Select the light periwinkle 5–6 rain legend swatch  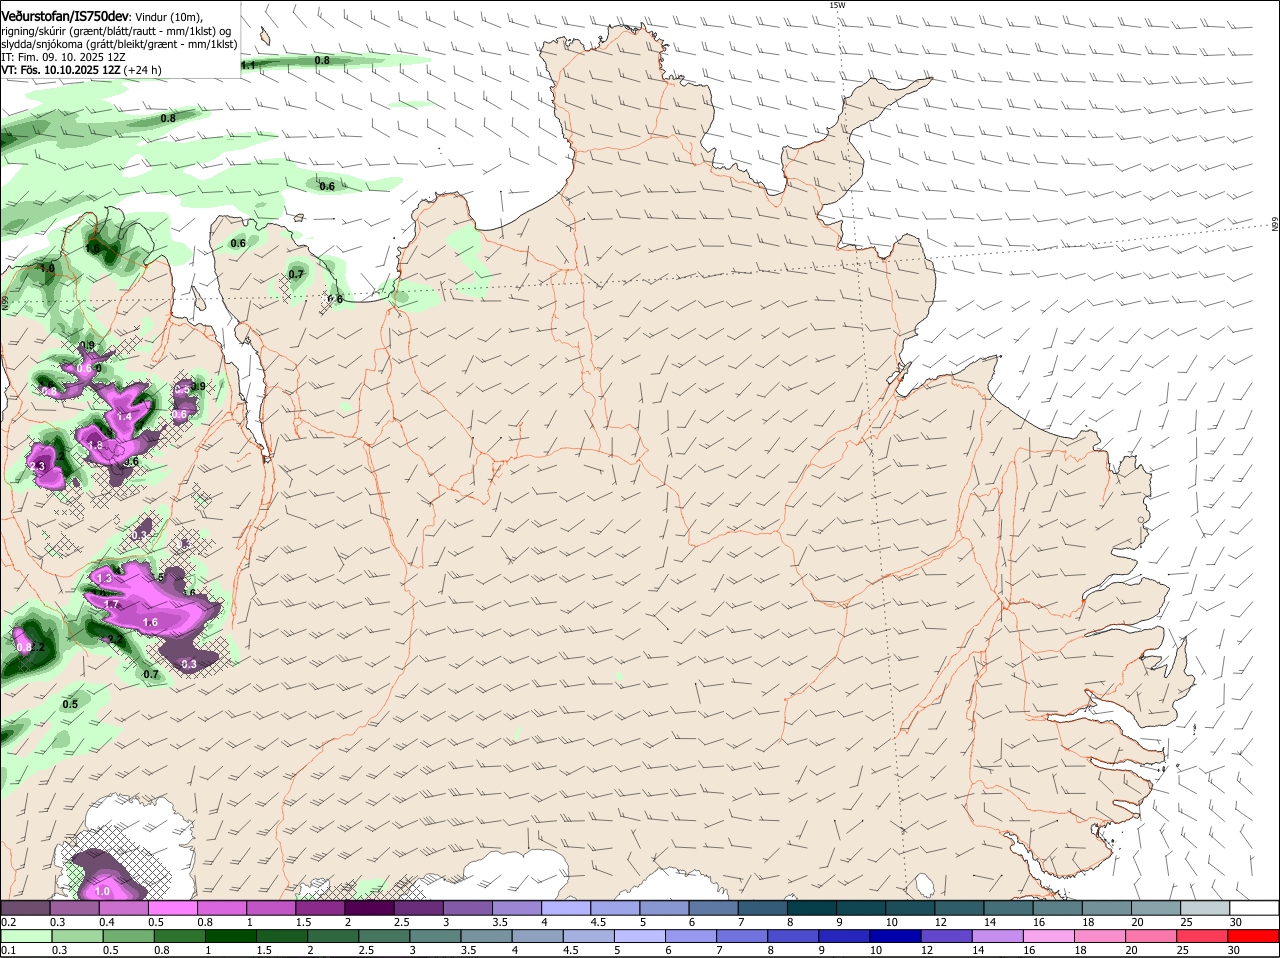coord(640,935)
